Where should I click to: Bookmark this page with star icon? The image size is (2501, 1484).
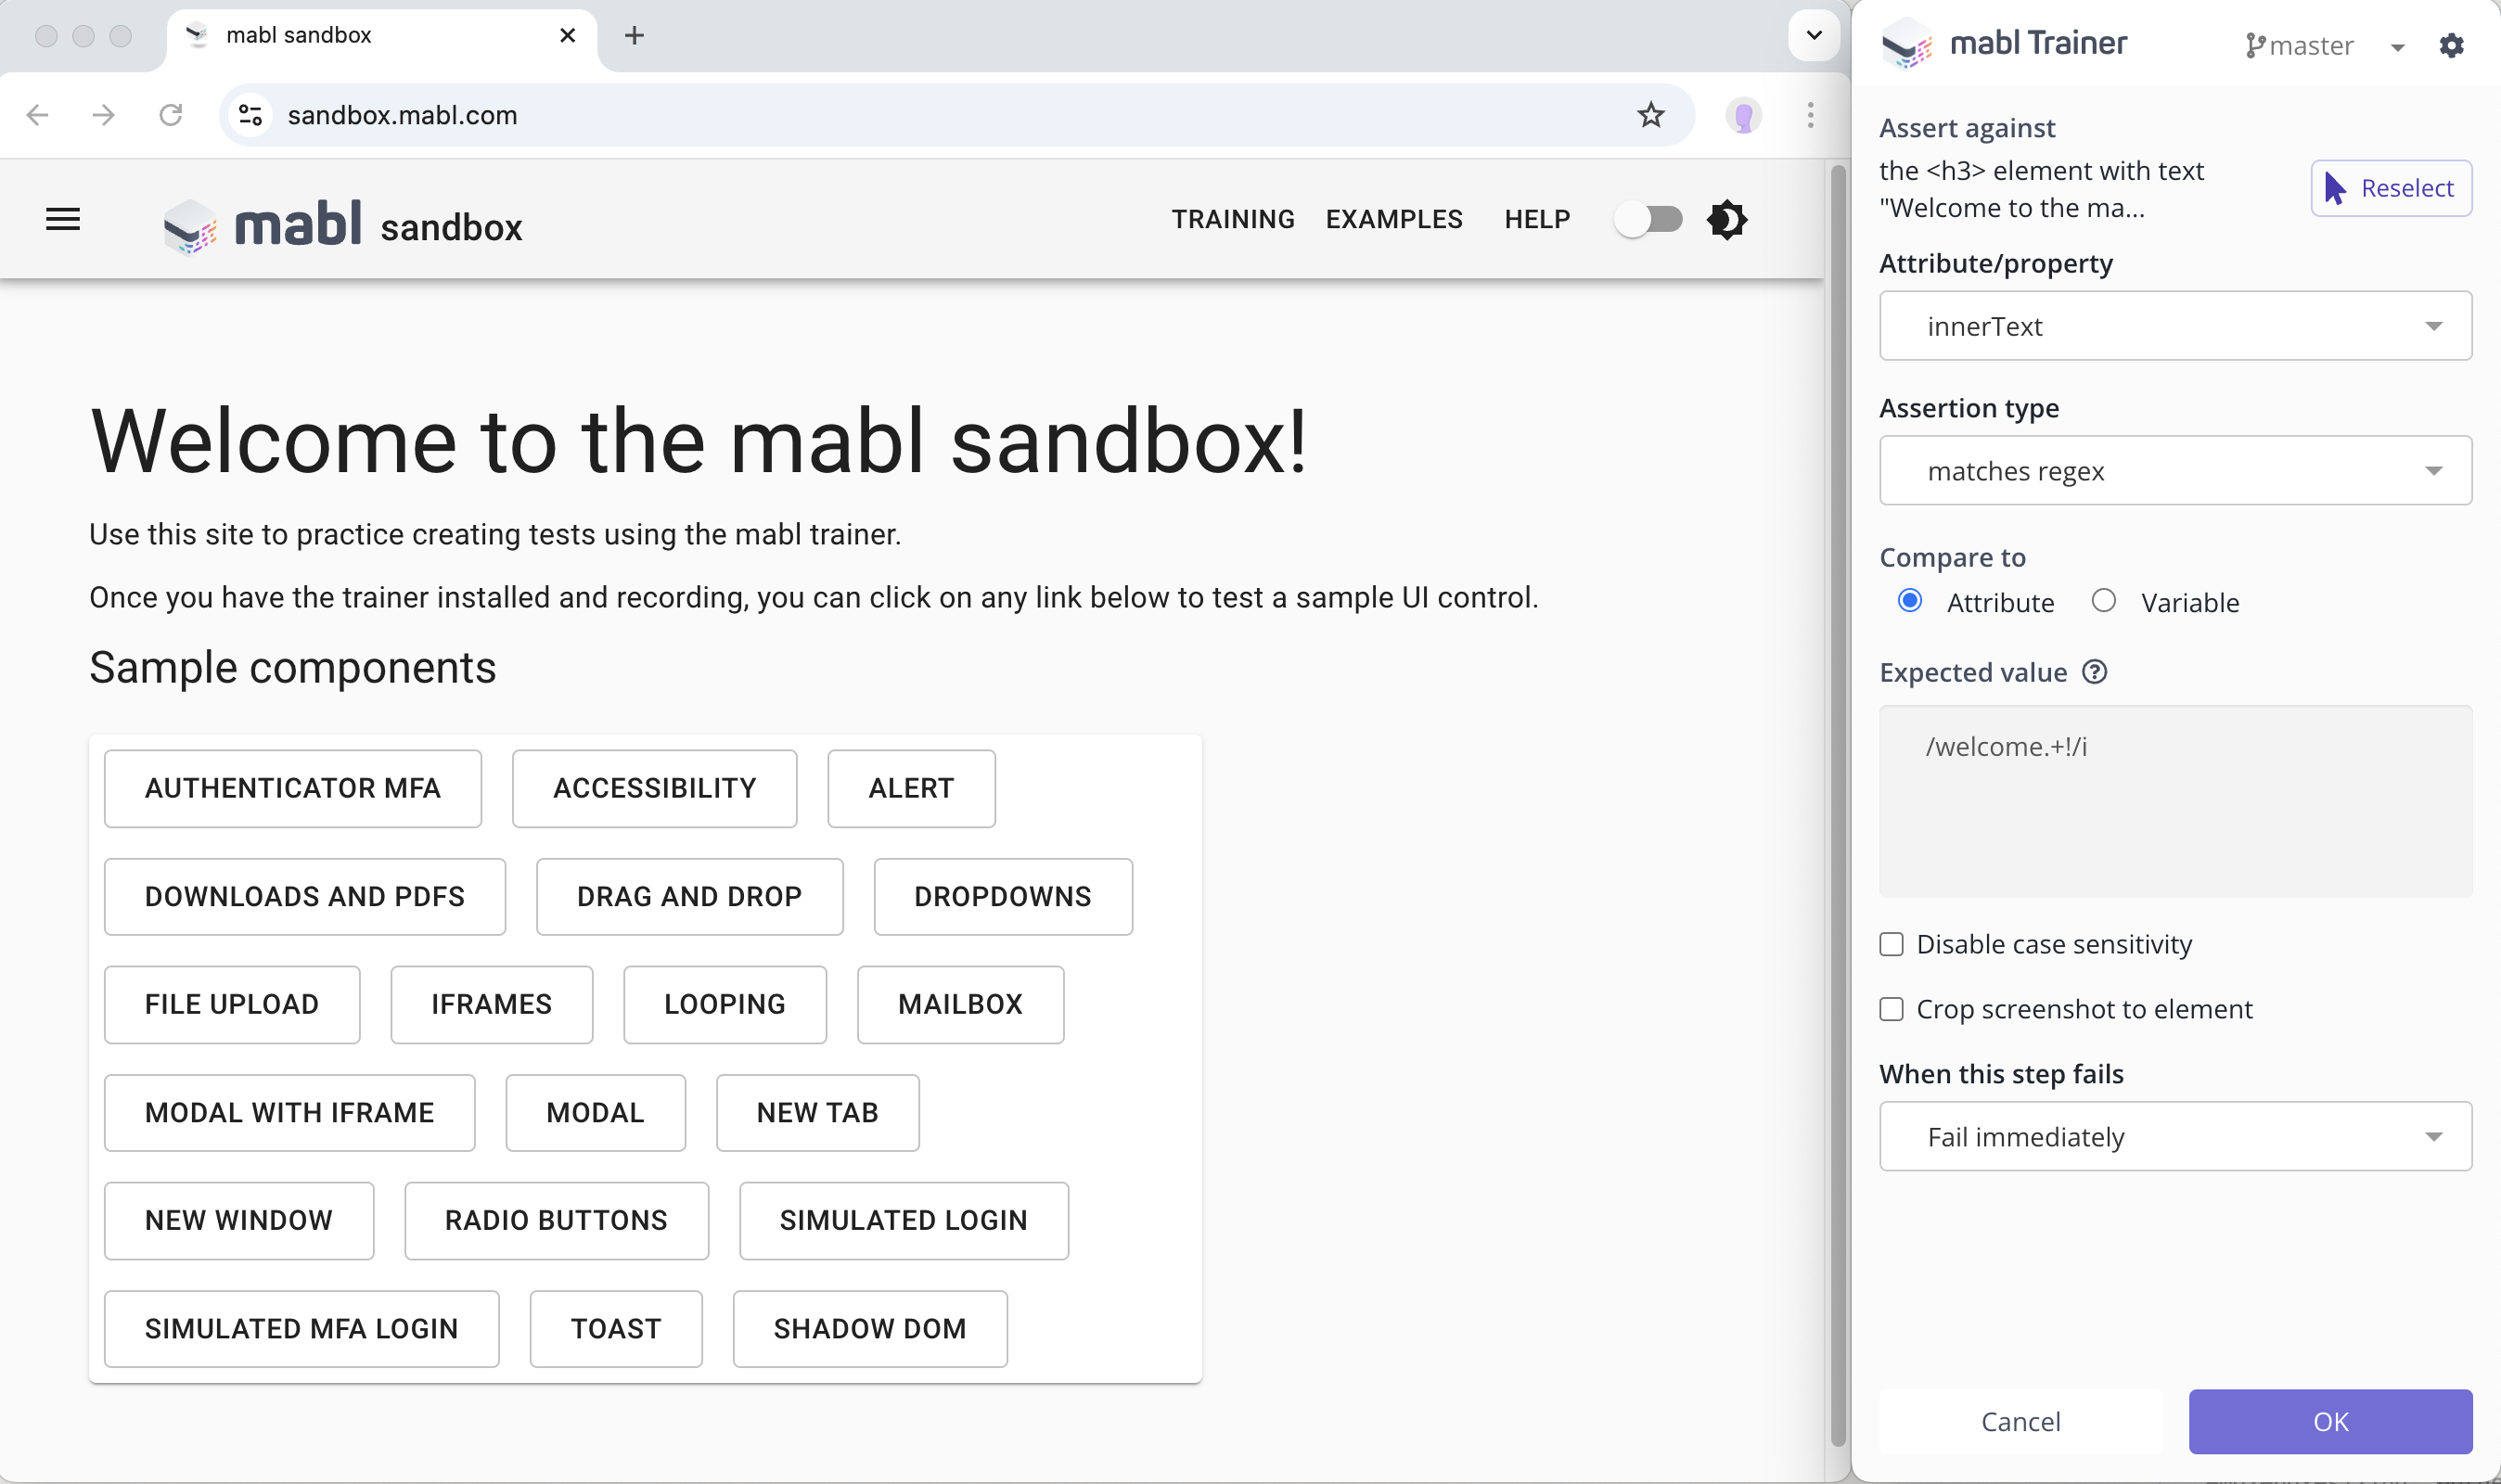click(1650, 115)
